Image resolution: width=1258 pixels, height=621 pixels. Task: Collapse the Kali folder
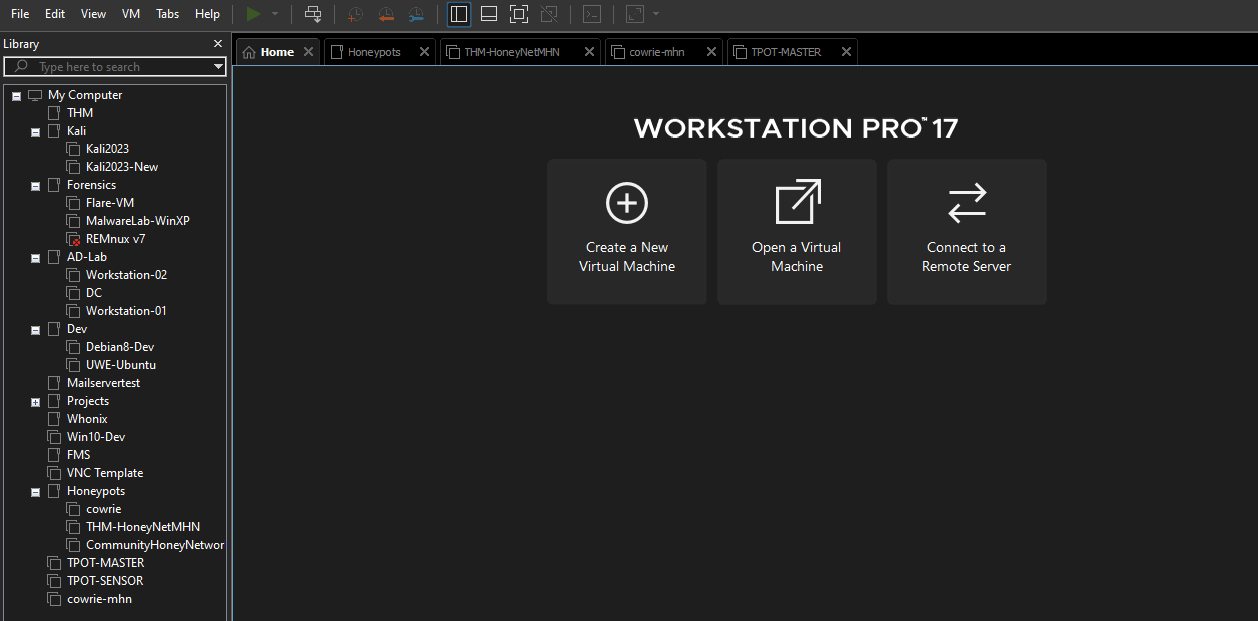35,132
